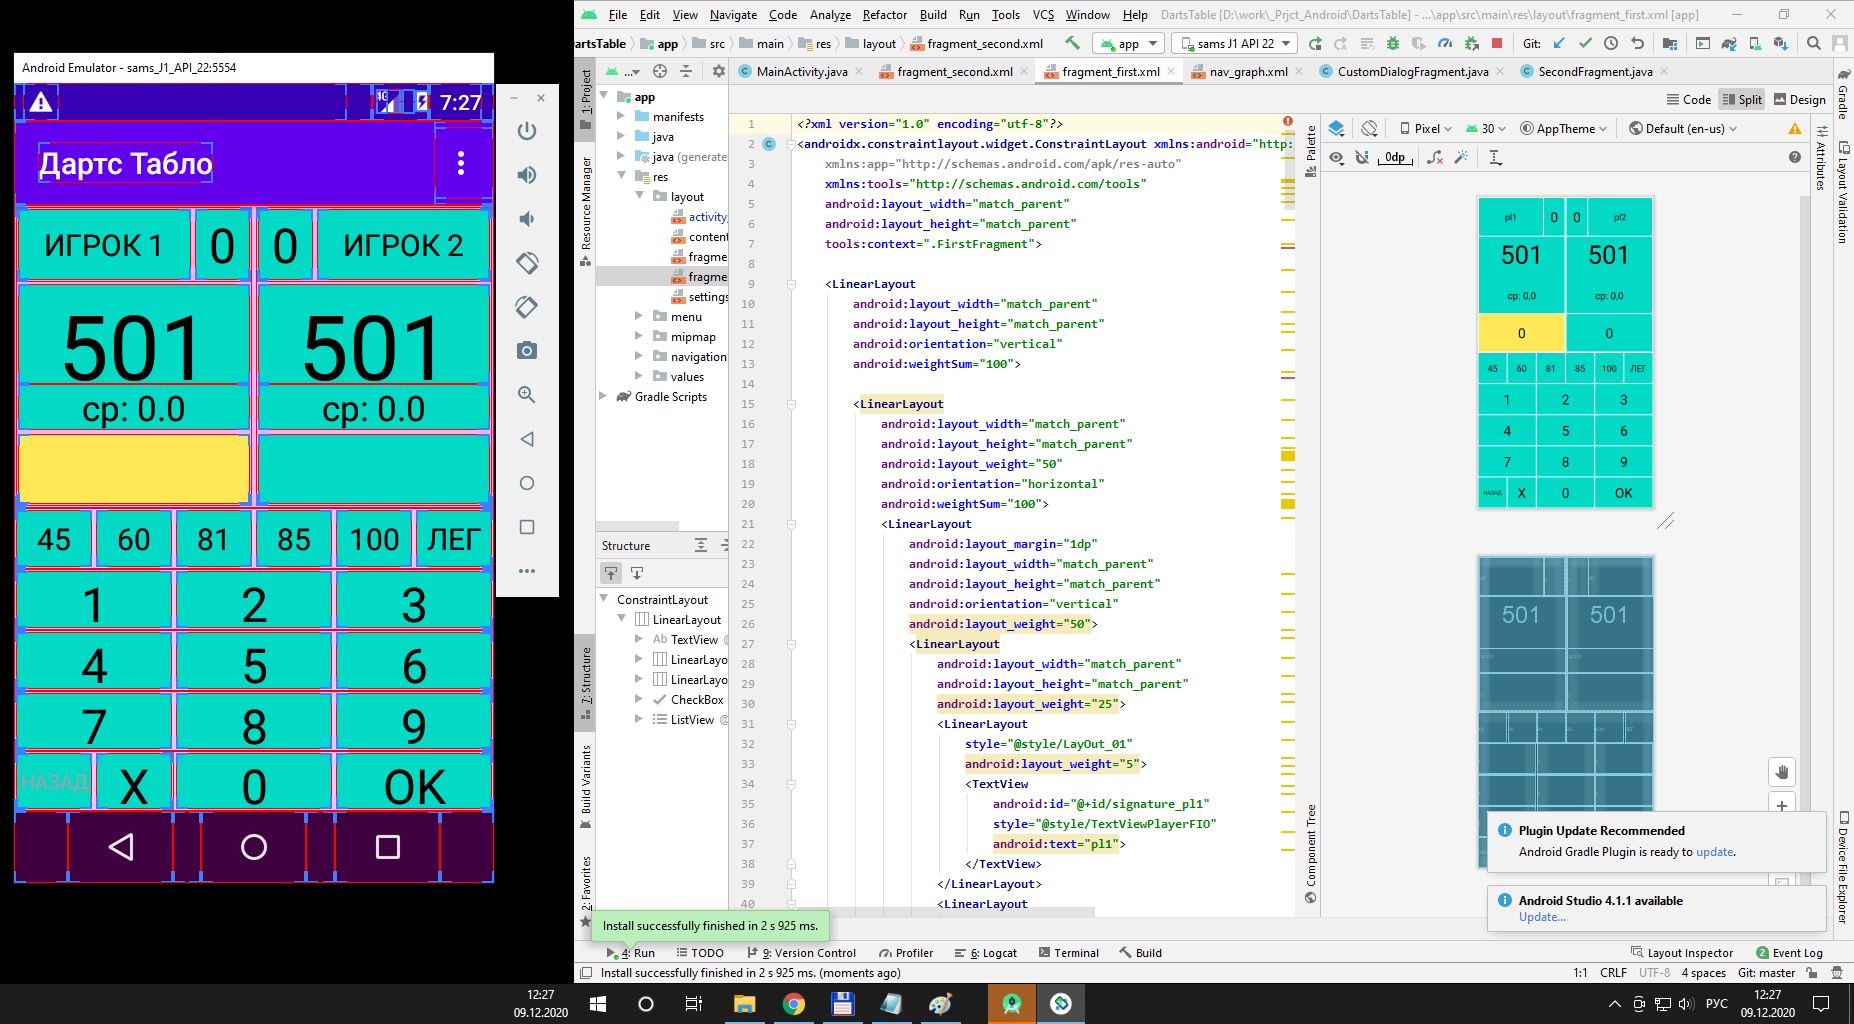Click Git Commit green checkmark
Screen dimensions: 1854x1024
pos(1585,43)
